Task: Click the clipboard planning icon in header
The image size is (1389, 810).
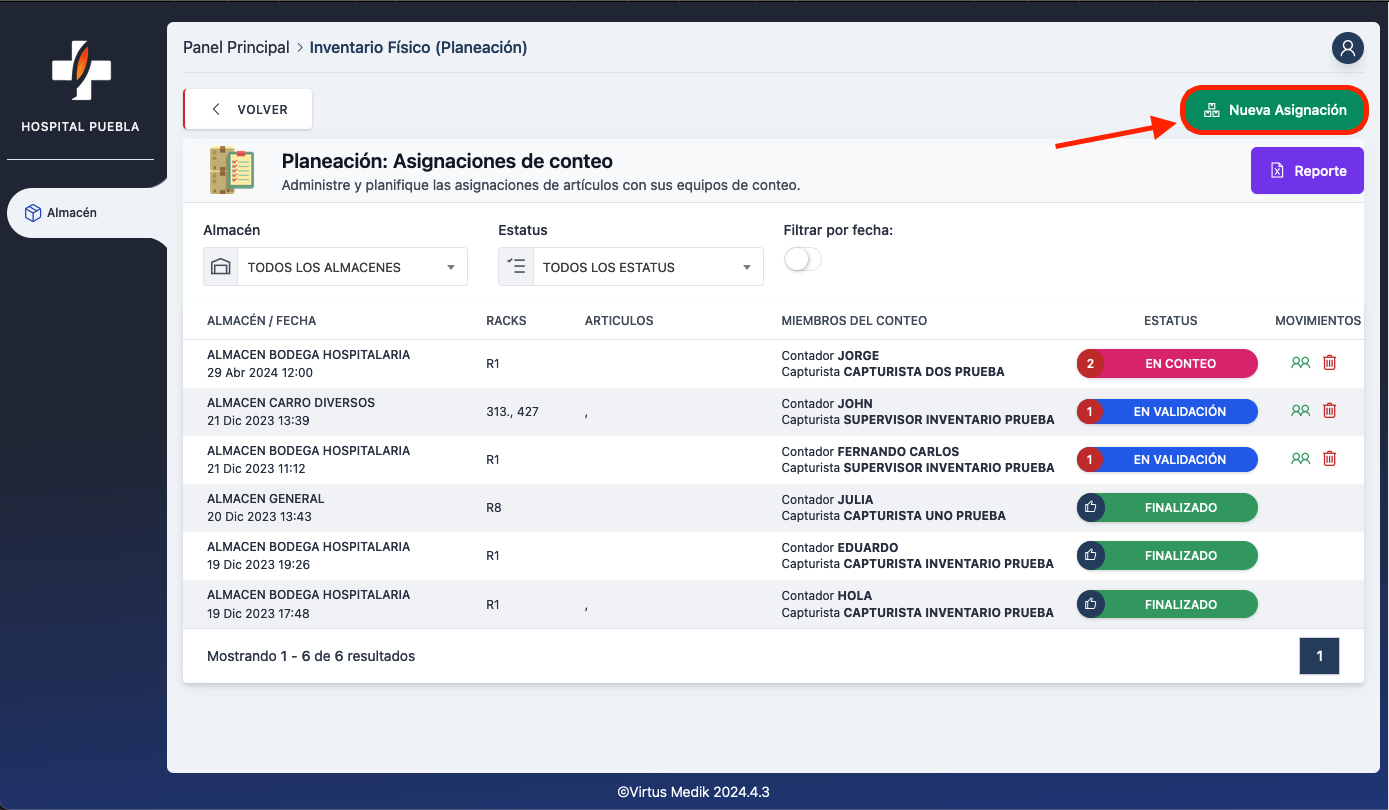Action: [x=232, y=170]
